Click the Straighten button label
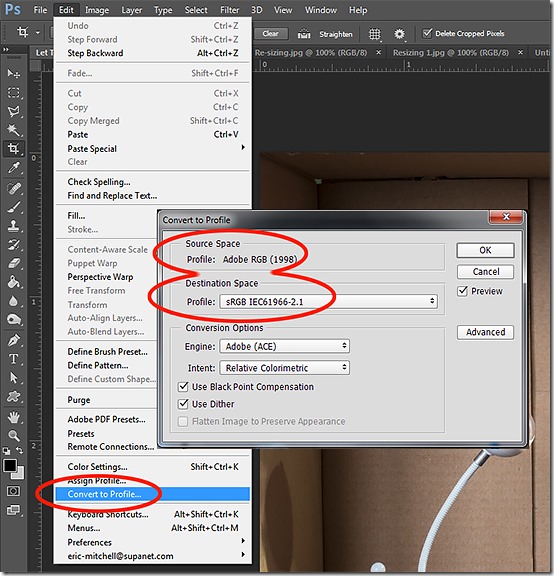Viewport: 554px width, 576px height. (x=336, y=35)
